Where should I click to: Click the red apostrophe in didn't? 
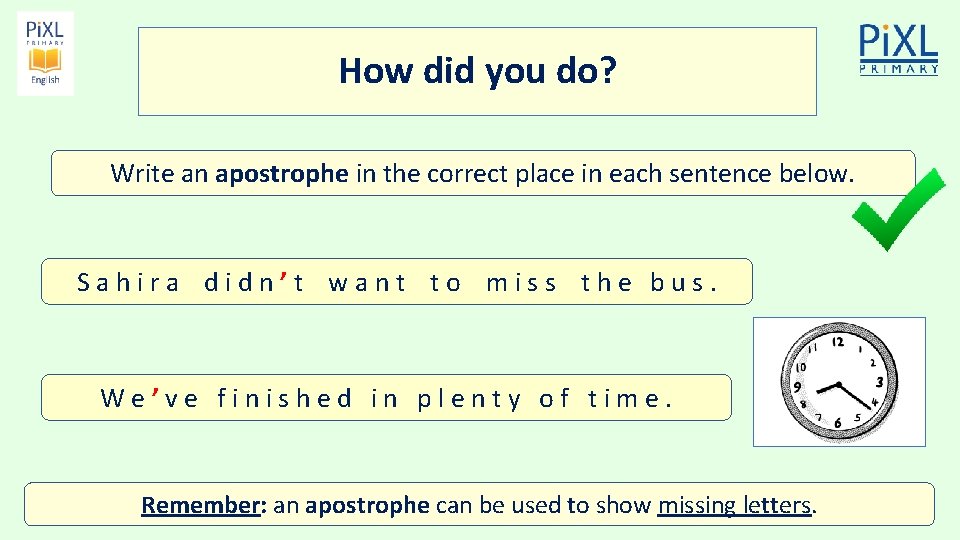283,280
